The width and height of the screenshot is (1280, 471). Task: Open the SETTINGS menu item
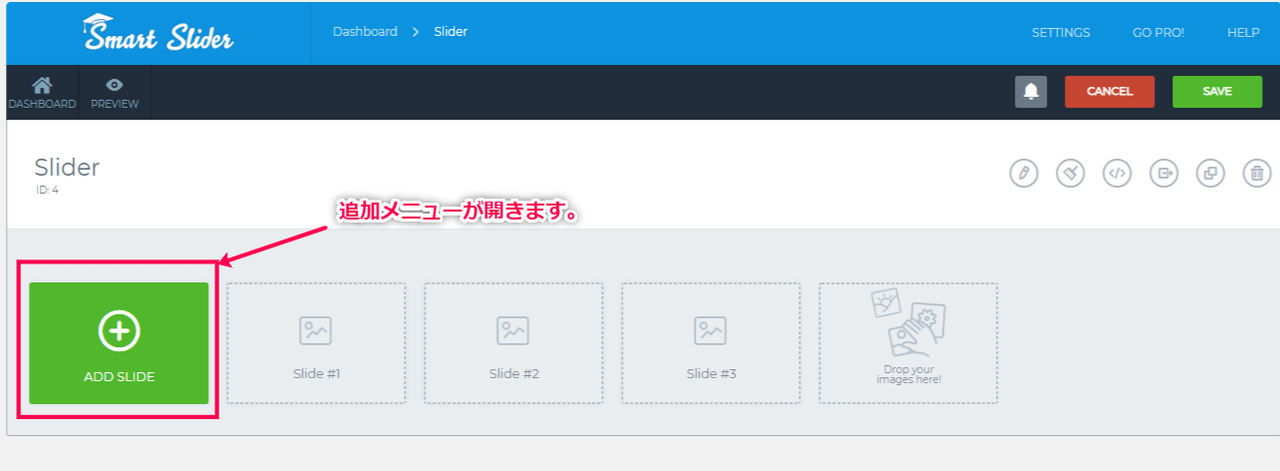(x=1060, y=33)
